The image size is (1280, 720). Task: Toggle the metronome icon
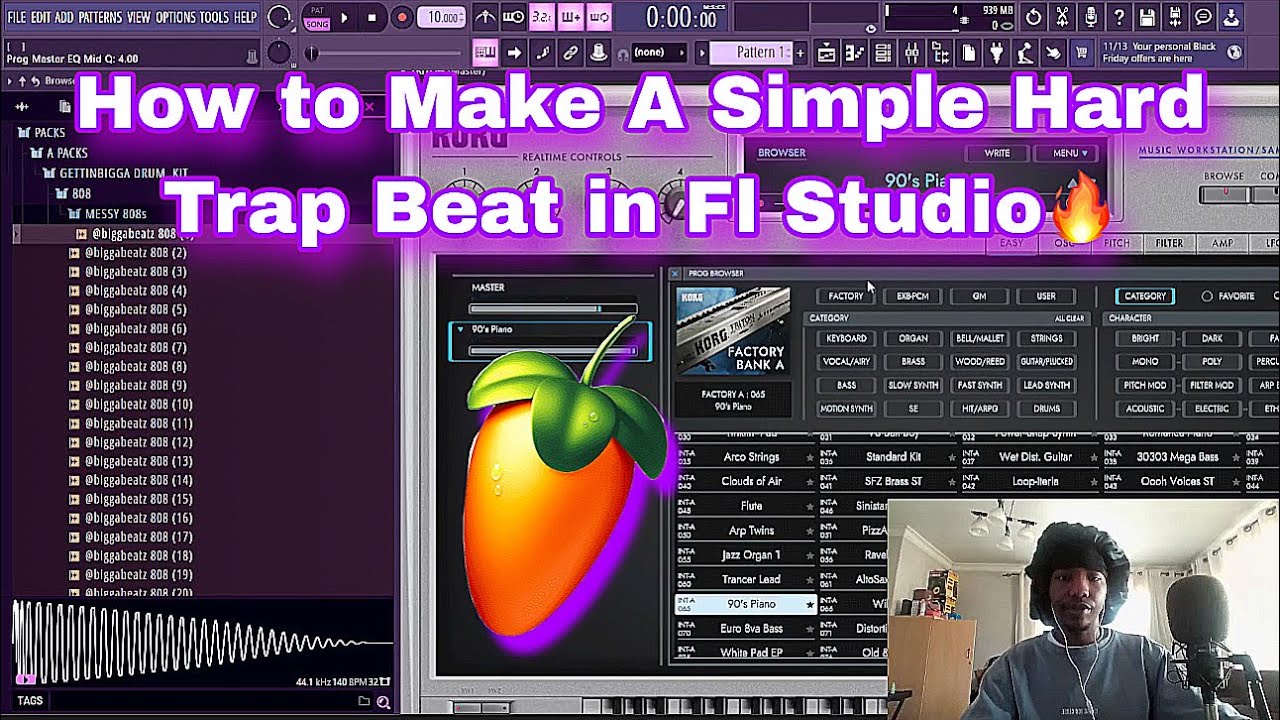486,17
